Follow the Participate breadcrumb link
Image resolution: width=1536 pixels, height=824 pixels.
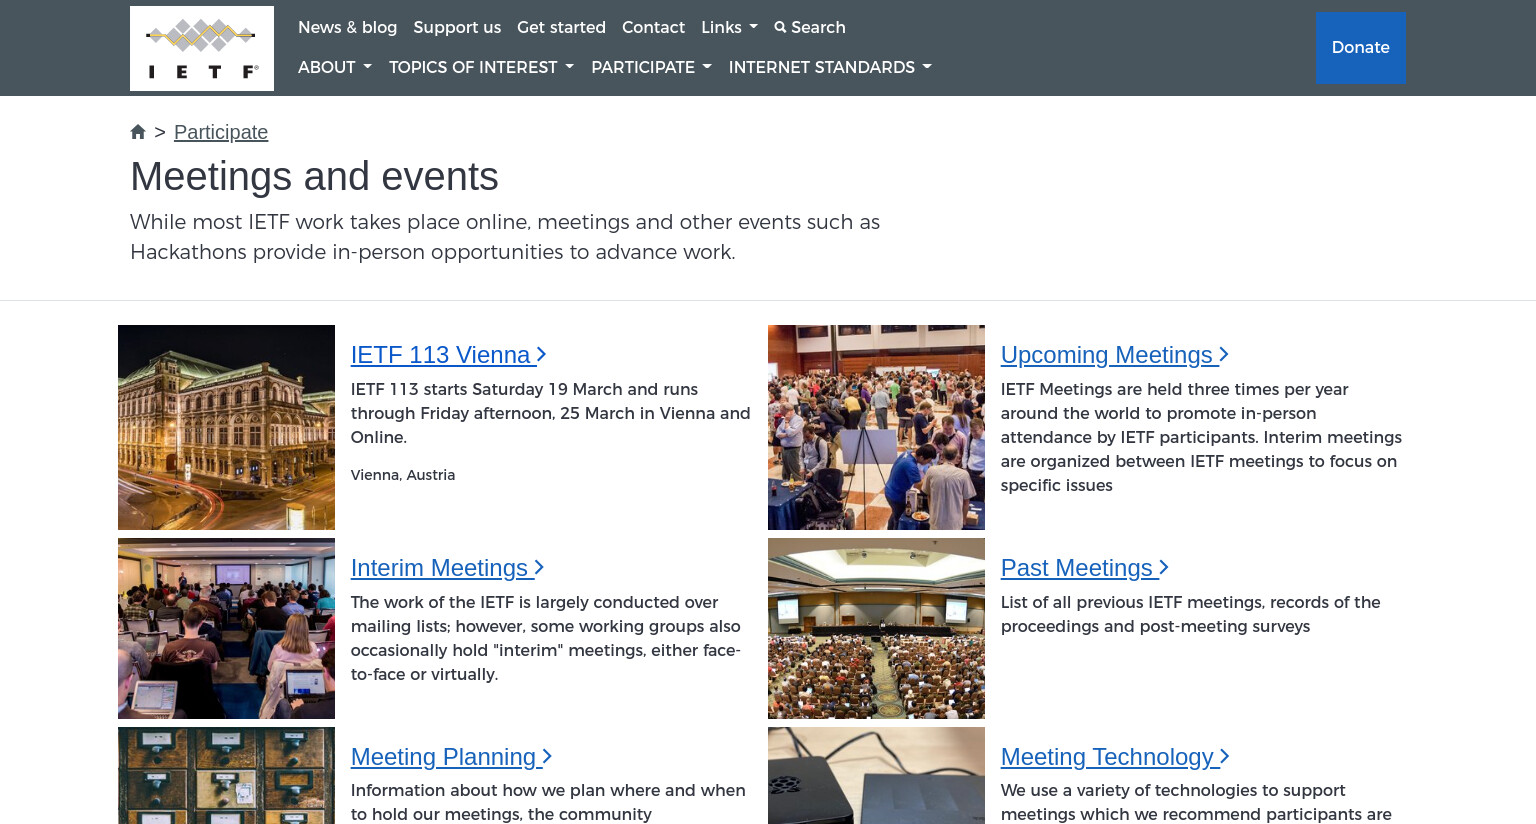[x=221, y=132]
